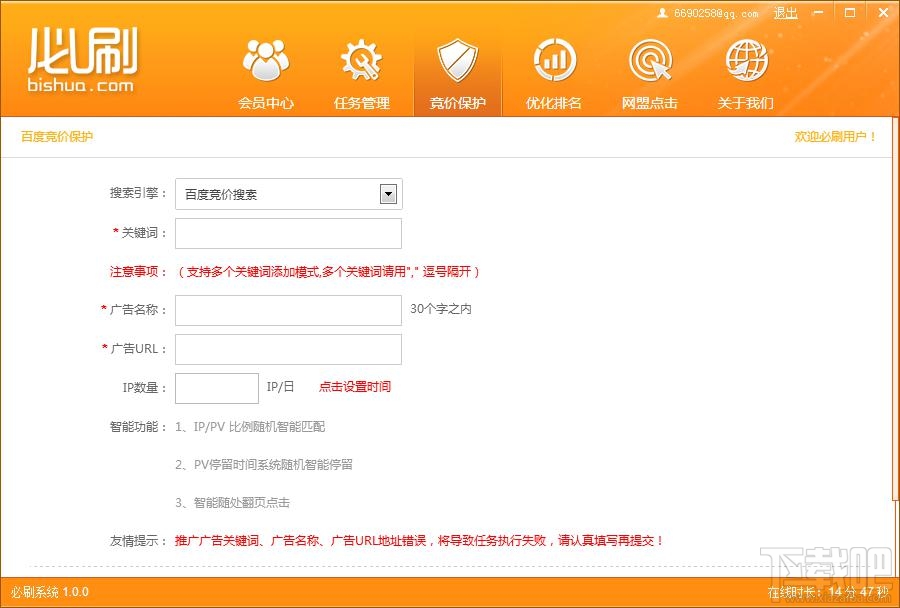Switch to the 网盟点击 tab label
Screen dimensions: 900x608
tap(650, 103)
